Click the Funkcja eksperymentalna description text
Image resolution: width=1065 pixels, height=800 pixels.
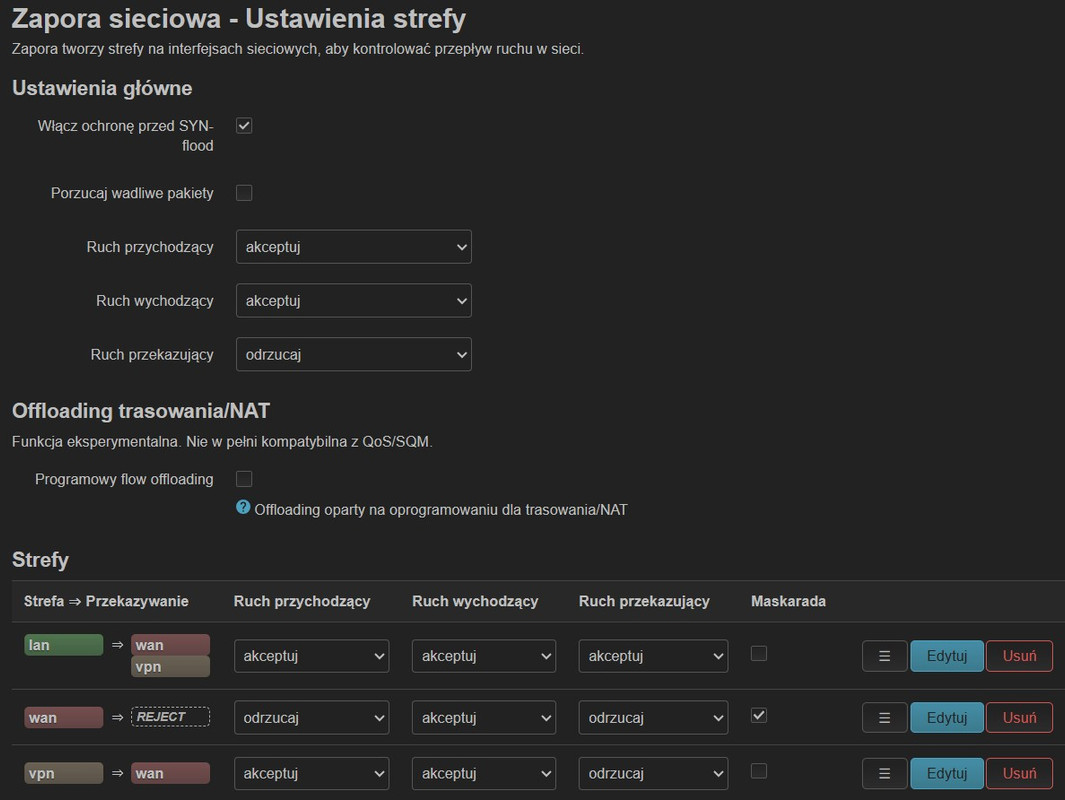[x=222, y=441]
